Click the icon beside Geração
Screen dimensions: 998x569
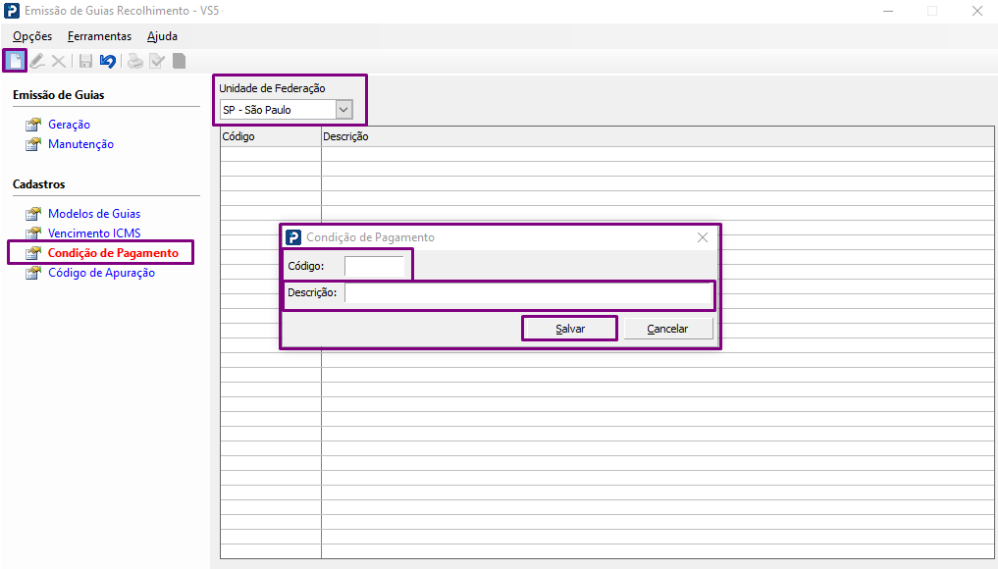[33, 125]
